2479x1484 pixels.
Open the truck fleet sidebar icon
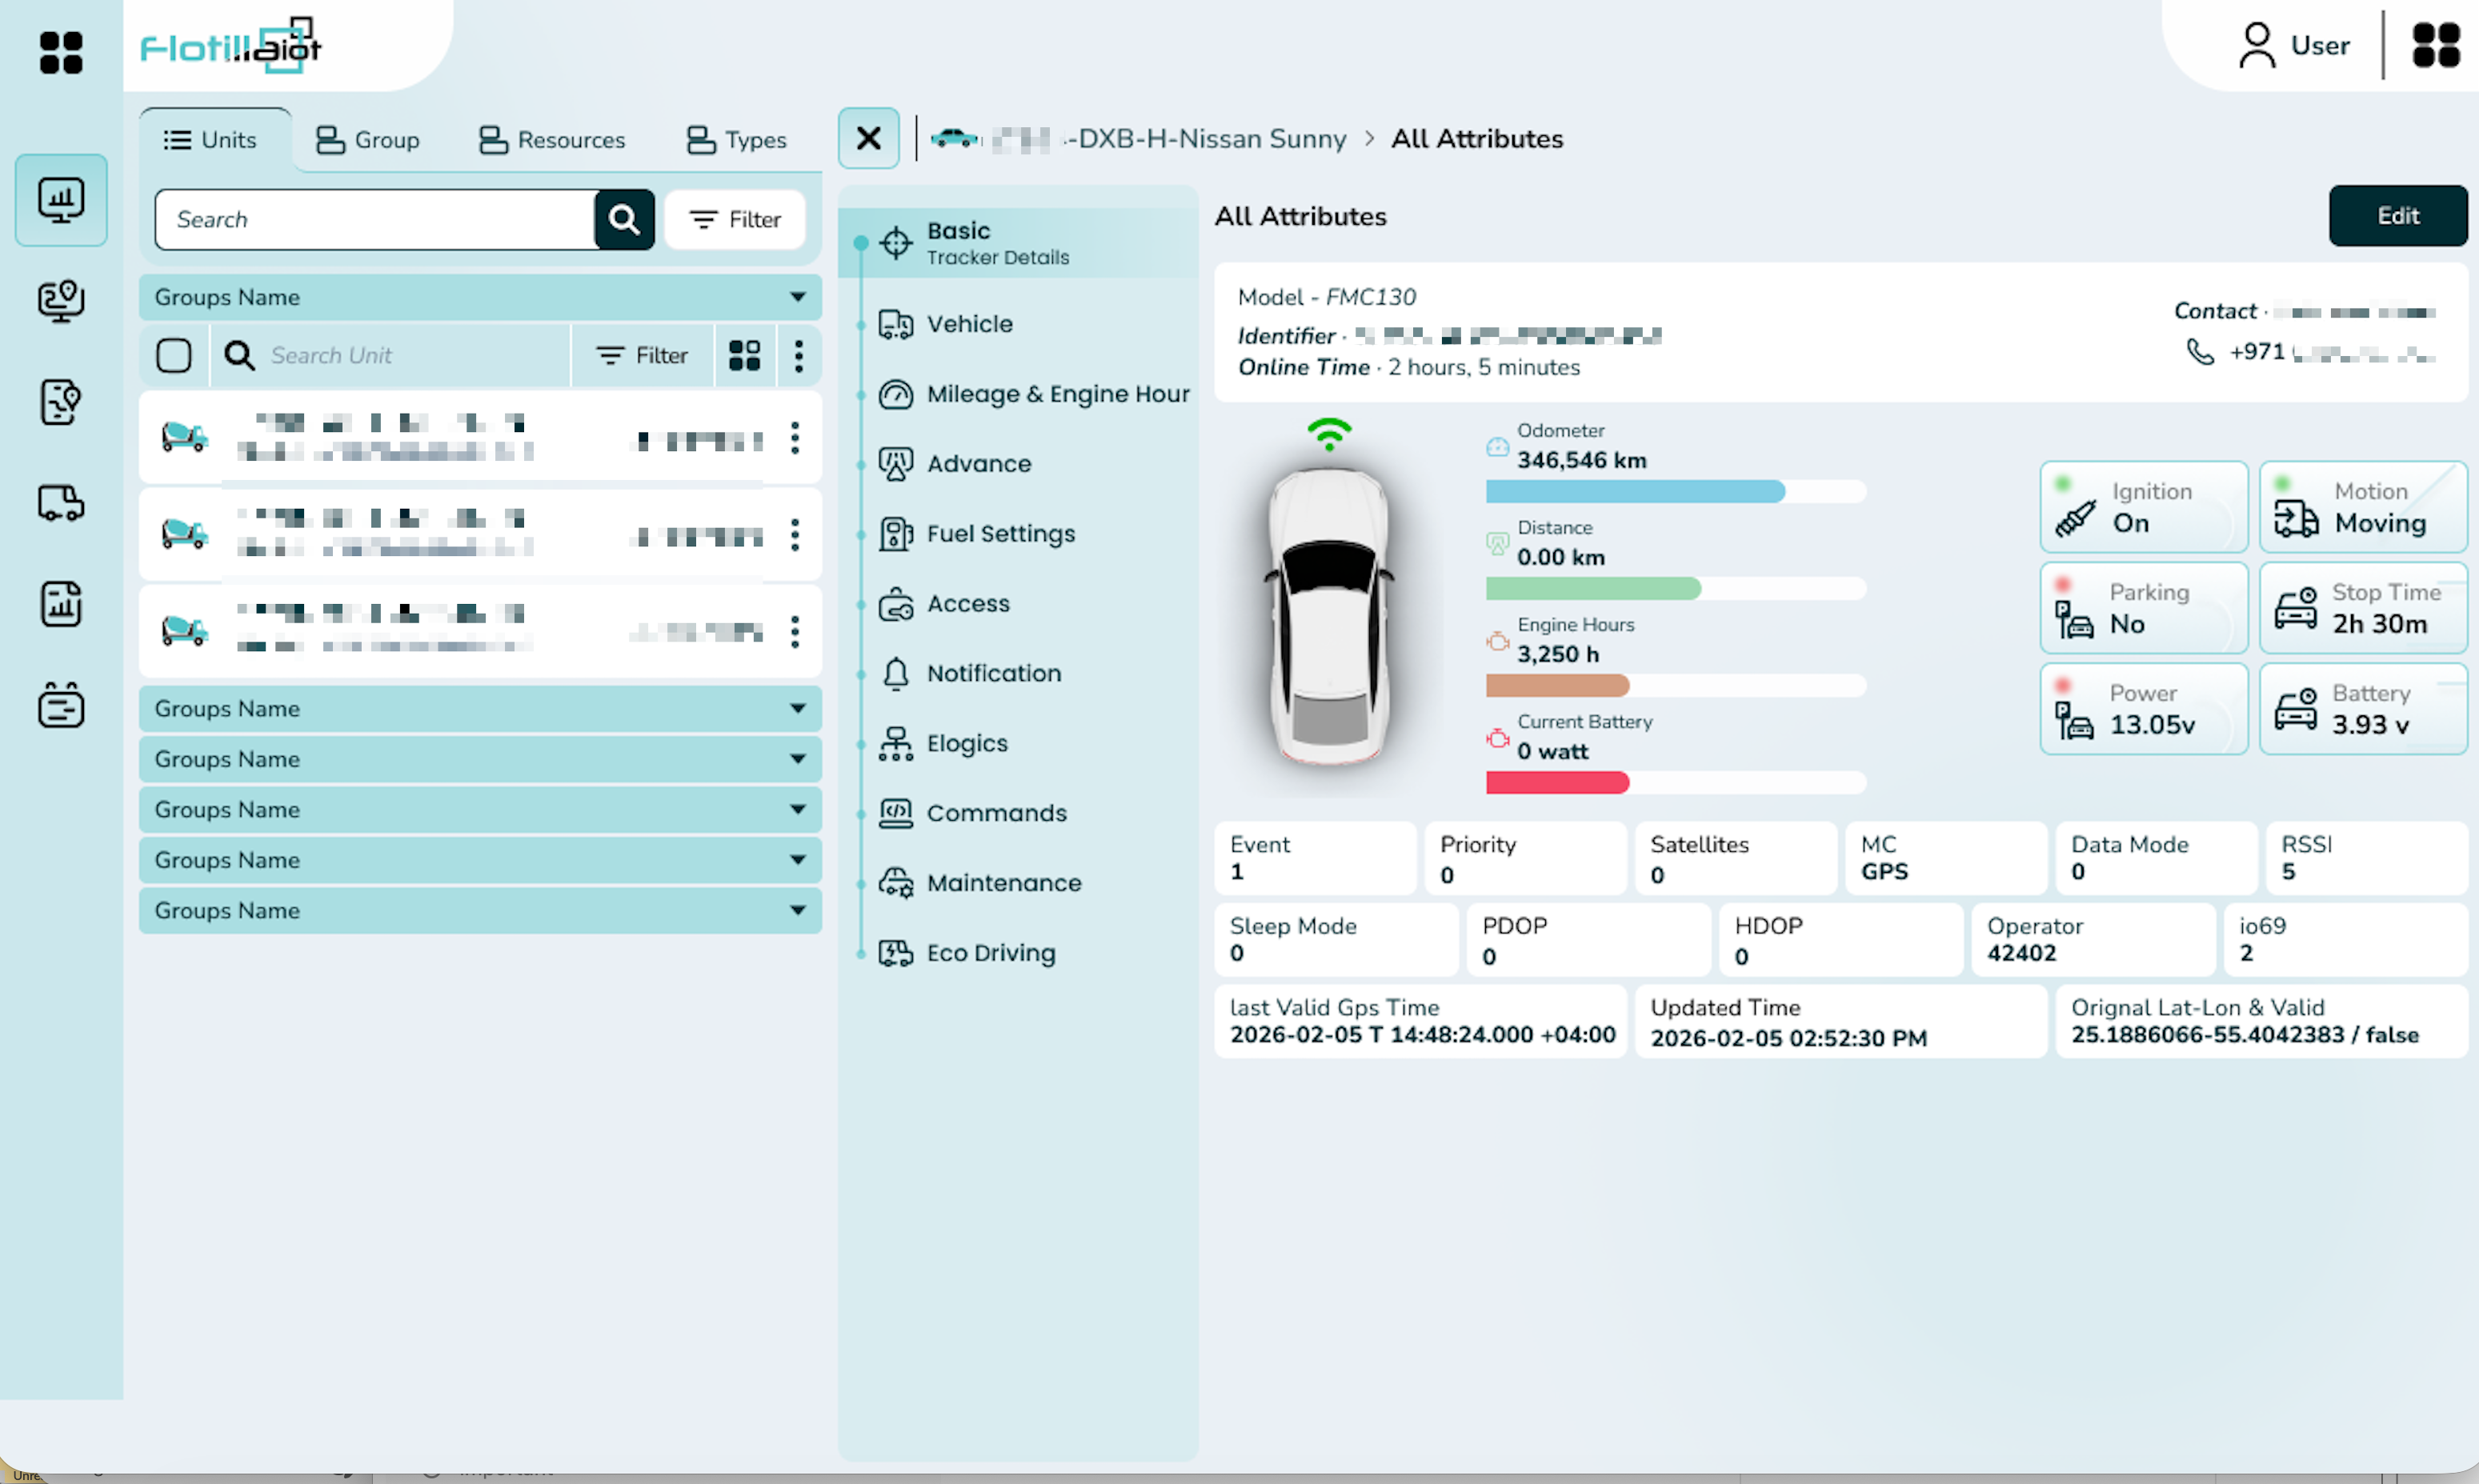(61, 503)
